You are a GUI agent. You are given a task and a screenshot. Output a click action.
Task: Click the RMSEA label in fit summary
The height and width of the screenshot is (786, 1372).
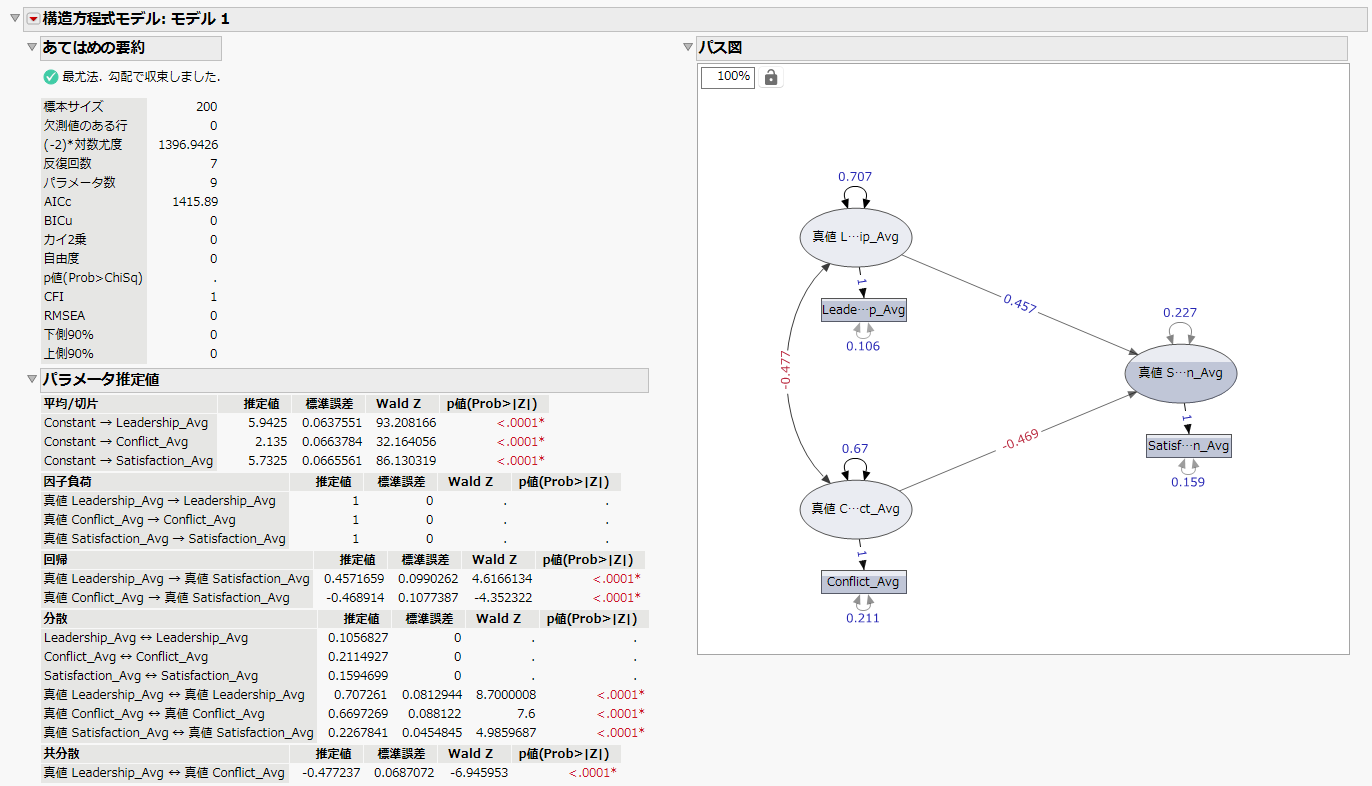pos(65,316)
